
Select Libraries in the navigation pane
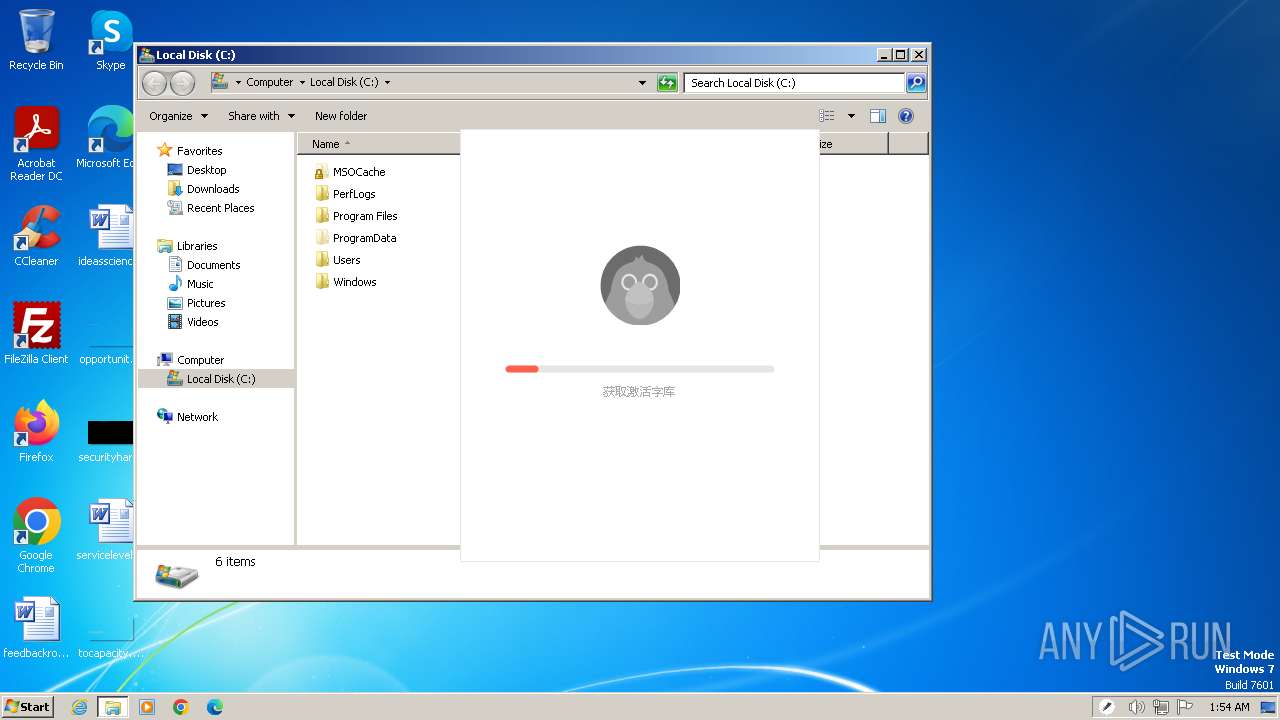pyautogui.click(x=187, y=246)
